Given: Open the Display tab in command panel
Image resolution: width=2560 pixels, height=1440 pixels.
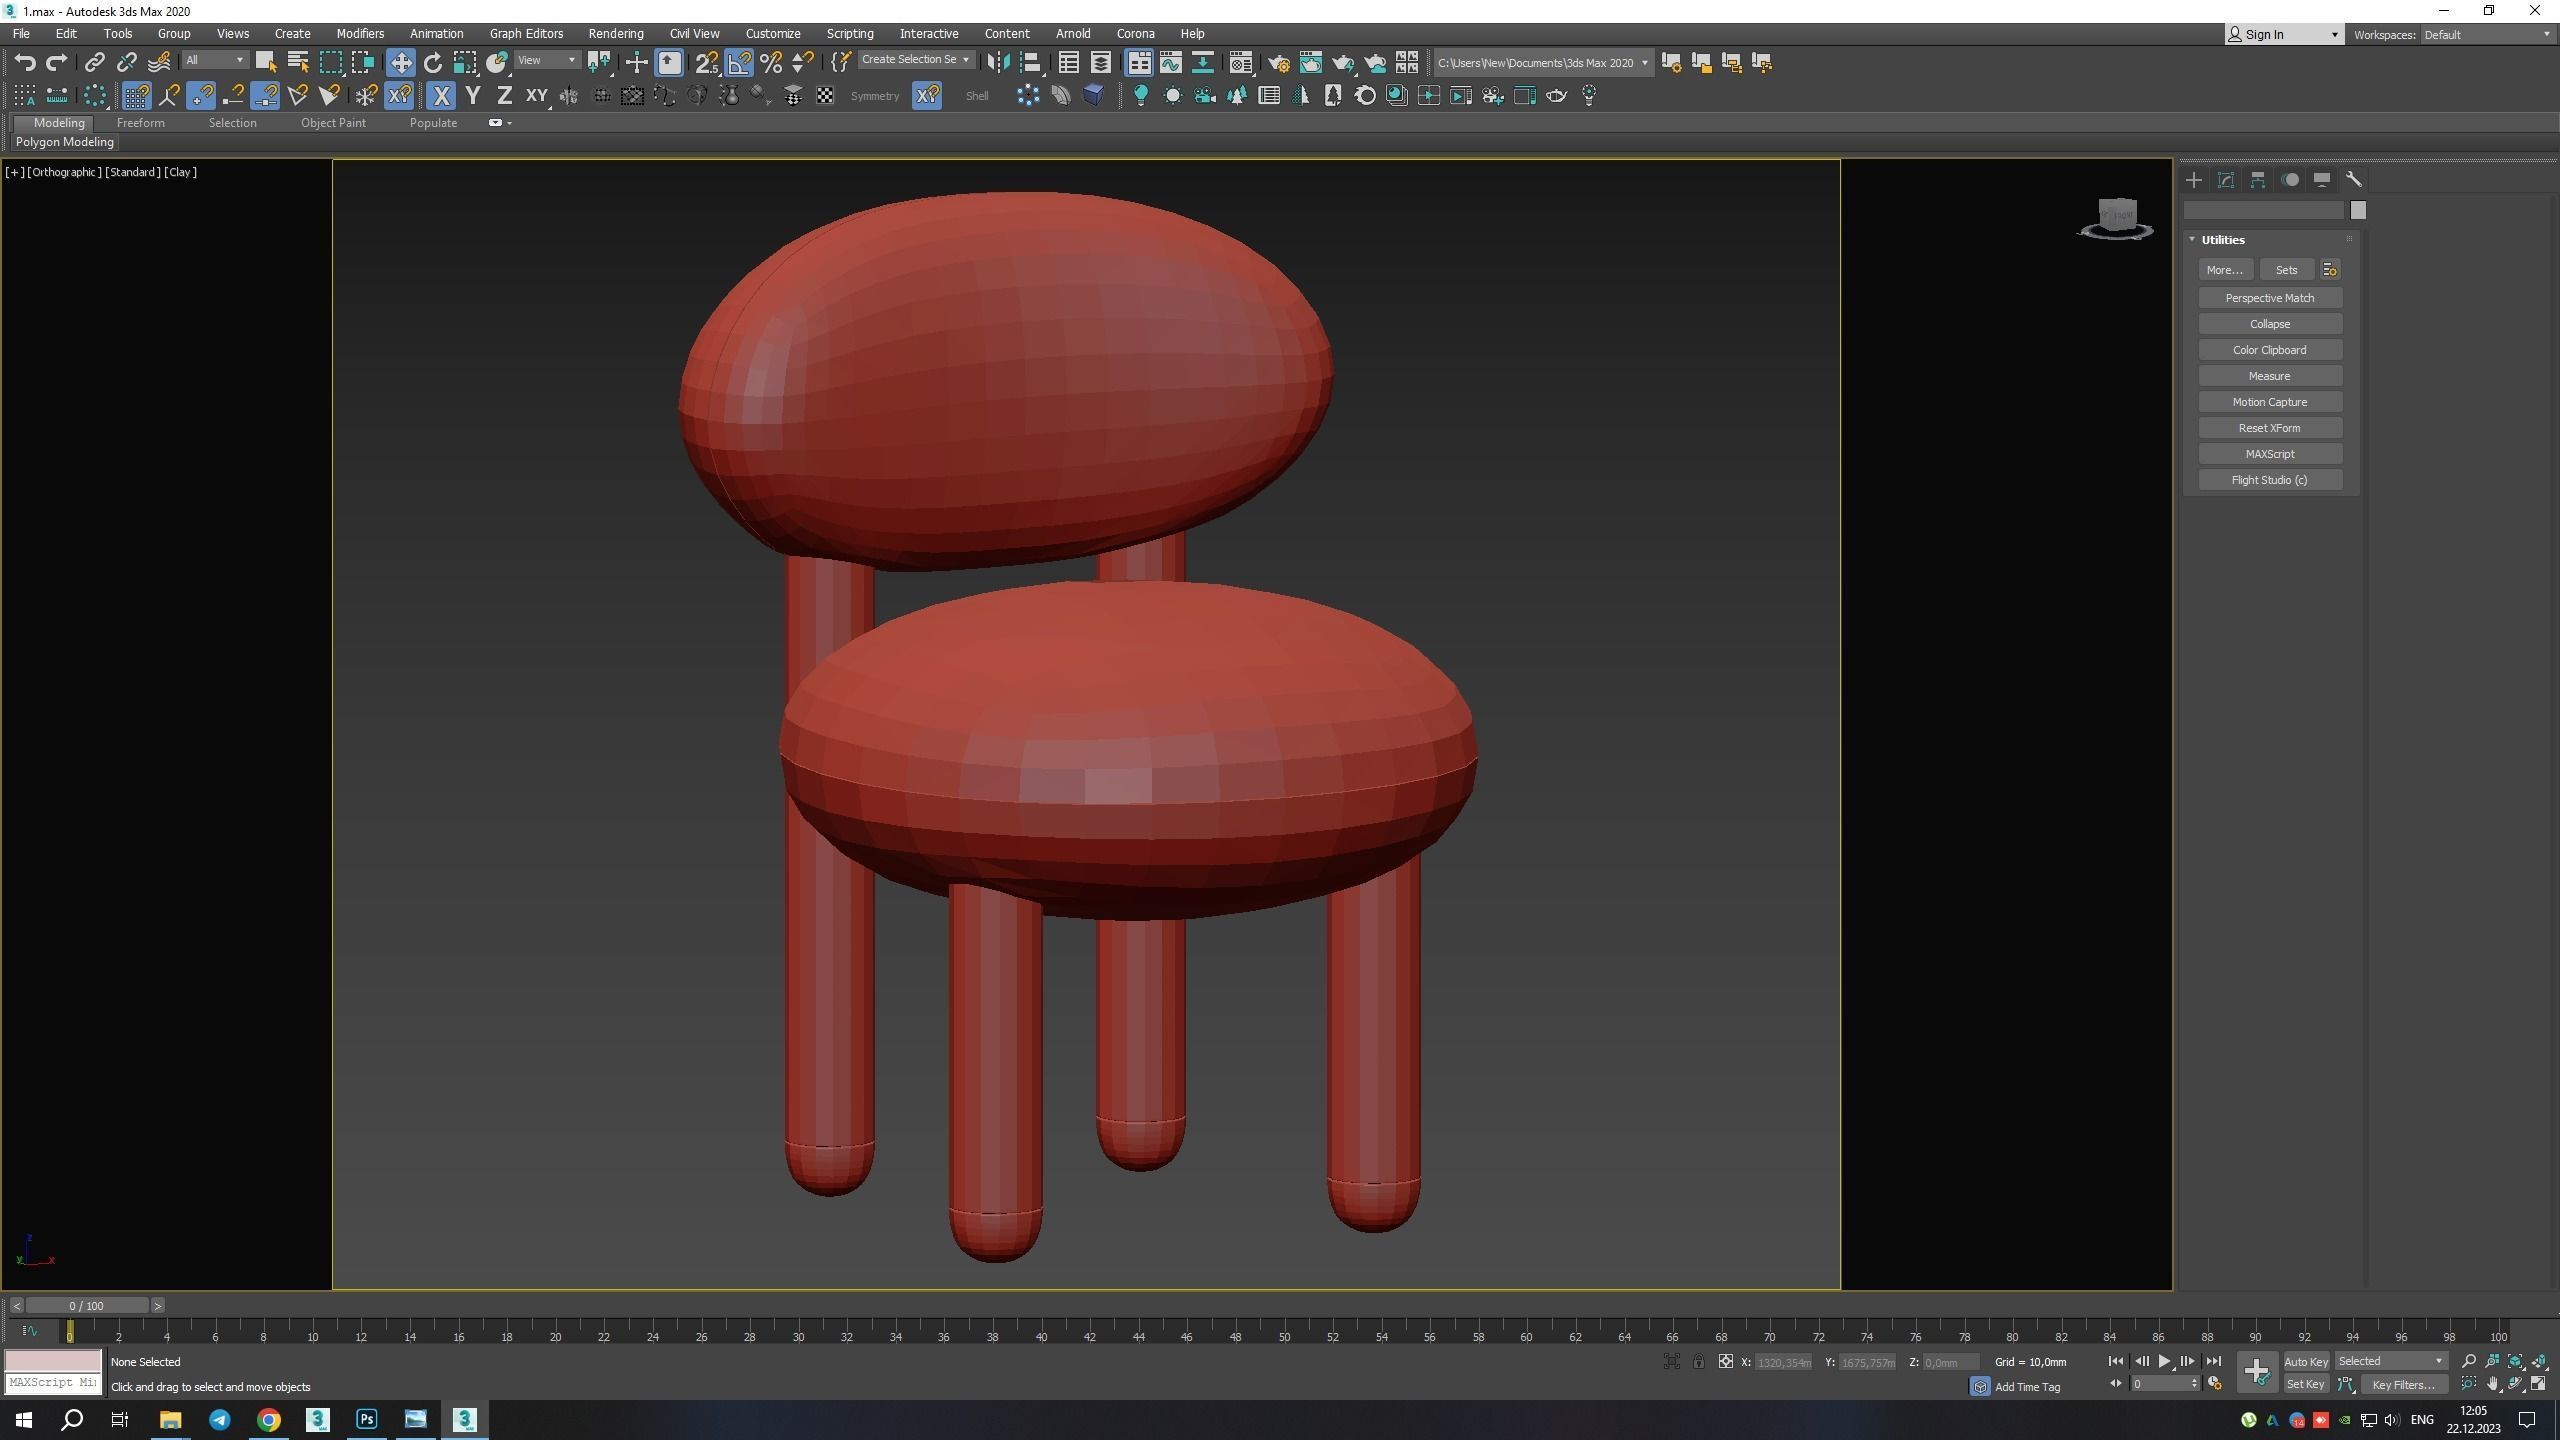Looking at the screenshot, I should pos(2322,180).
